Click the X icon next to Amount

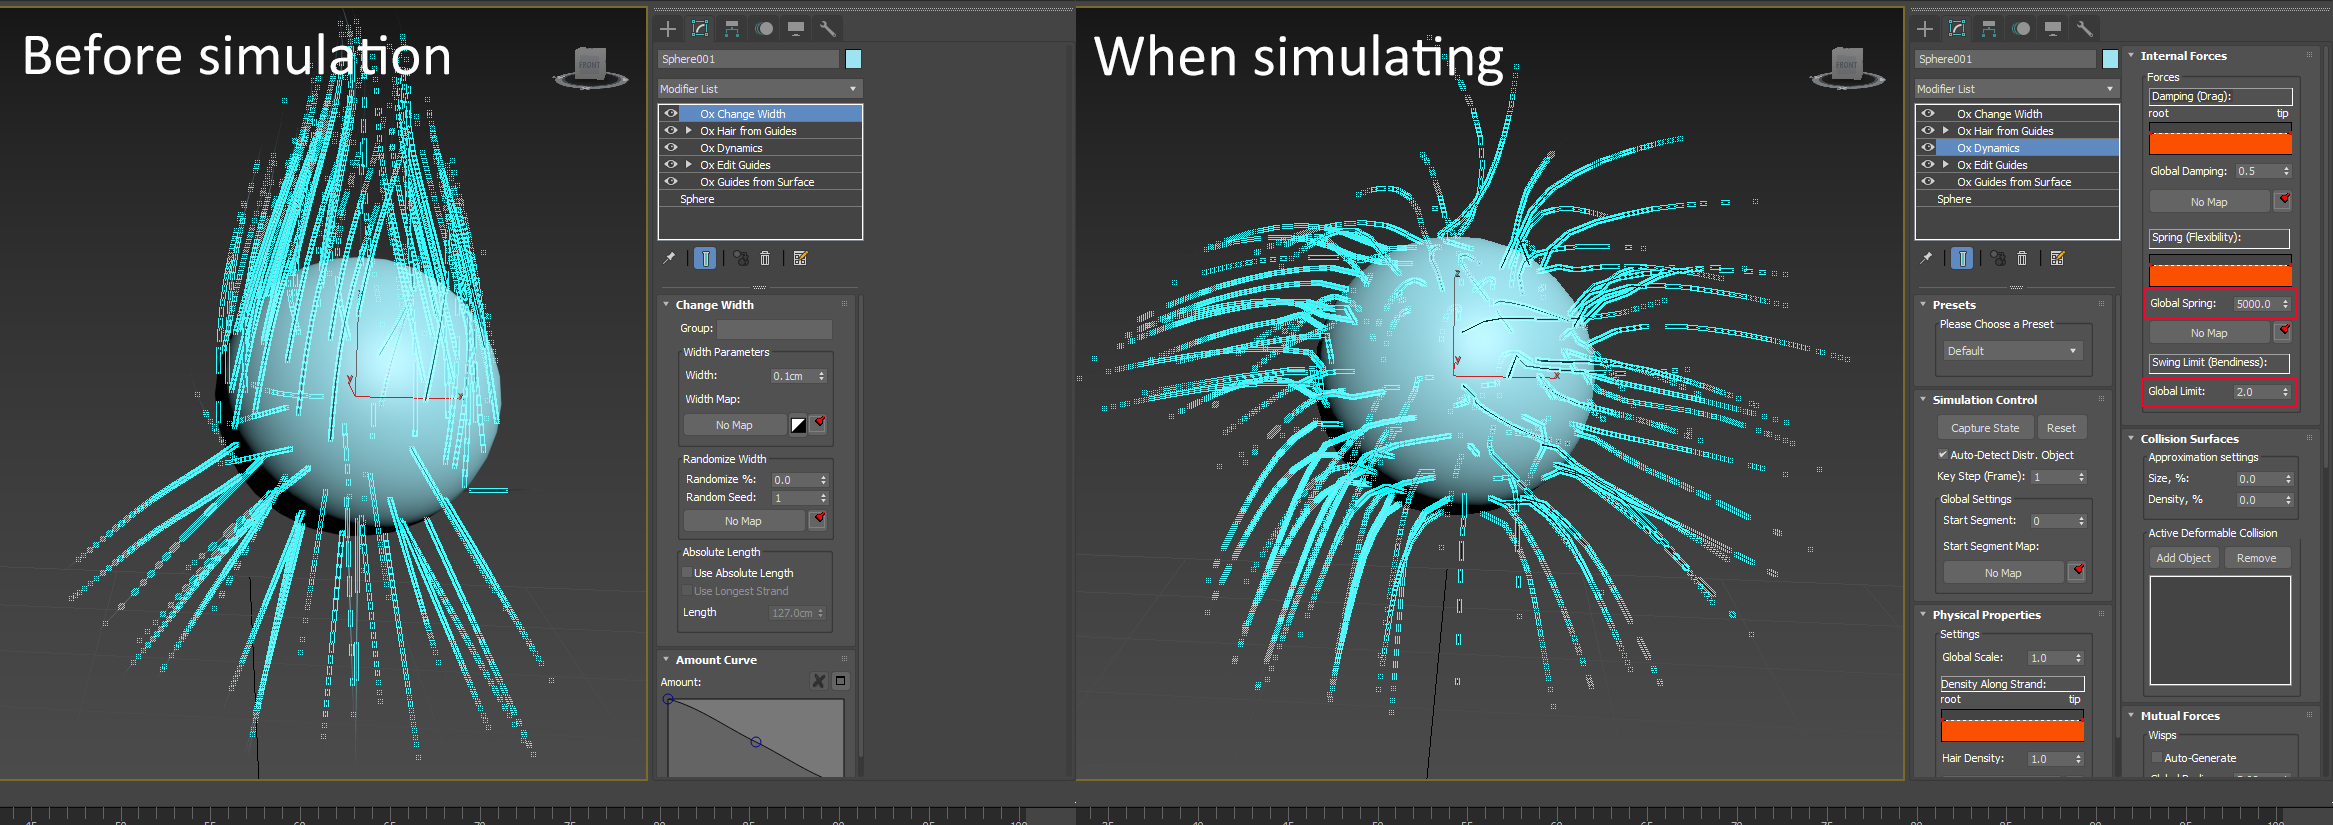pyautogui.click(x=819, y=681)
